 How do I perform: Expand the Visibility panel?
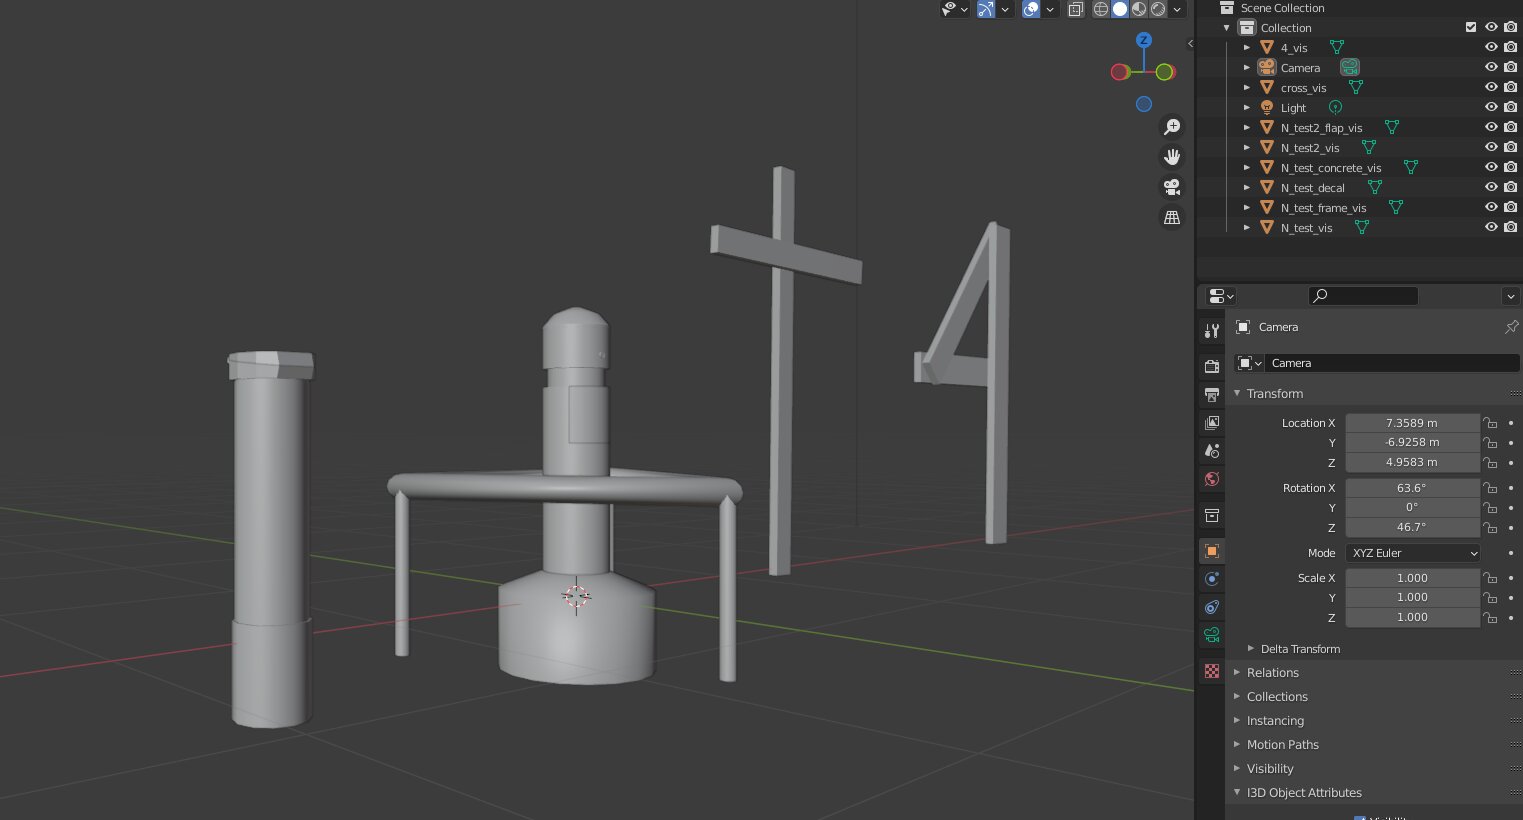1237,769
